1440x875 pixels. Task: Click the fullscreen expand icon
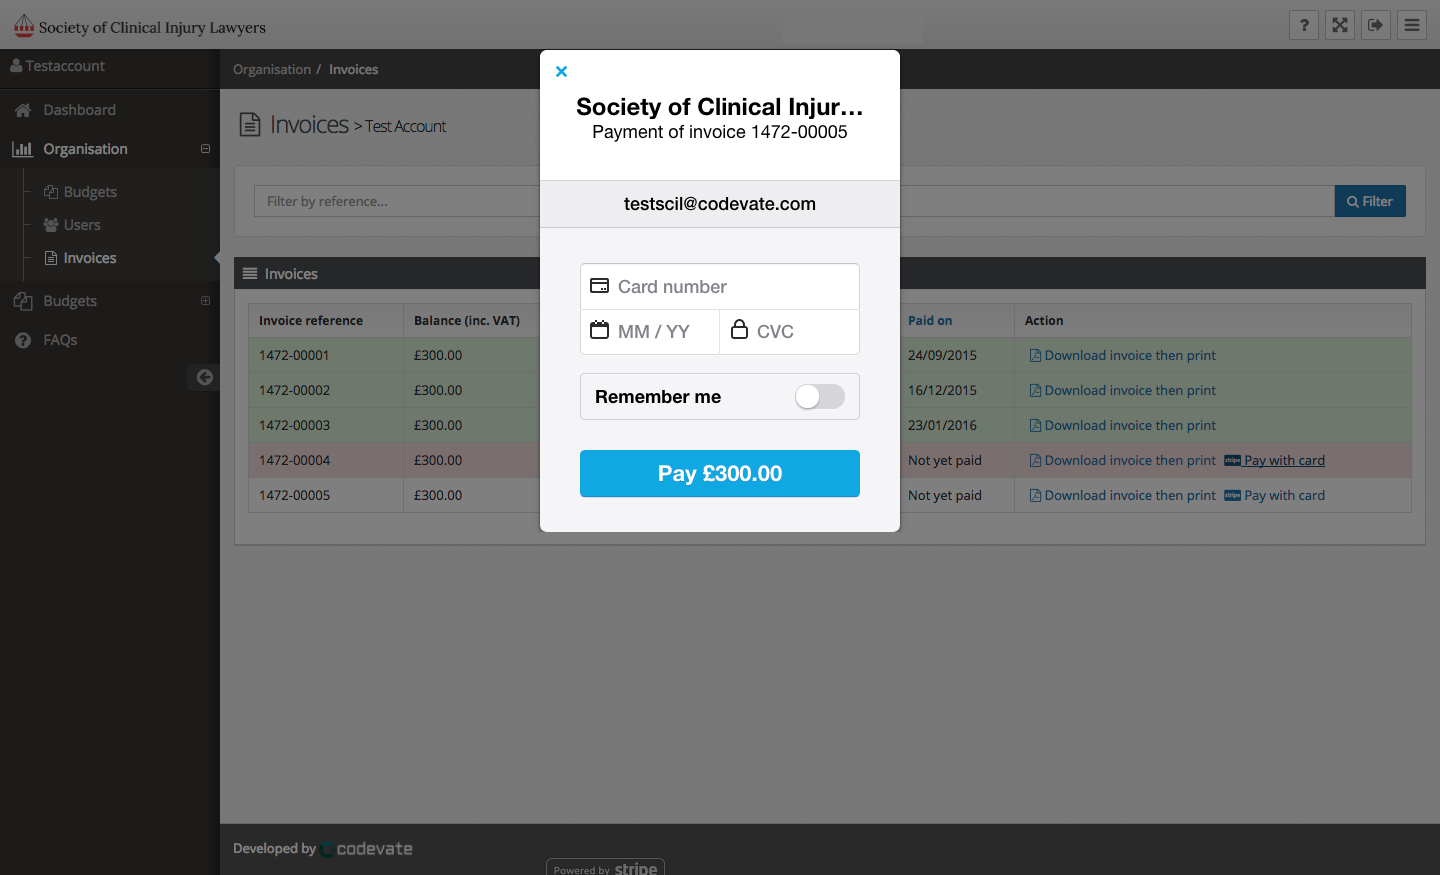(1340, 25)
